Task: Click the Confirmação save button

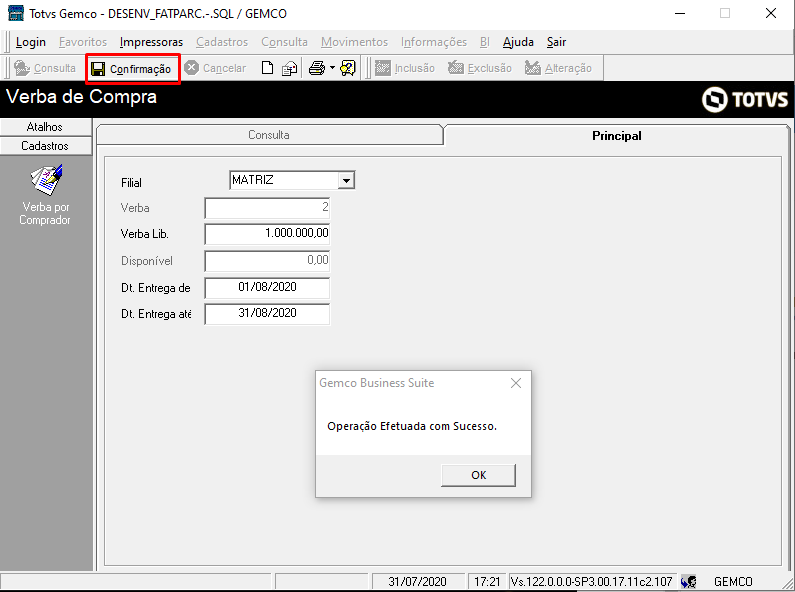Action: pos(133,68)
